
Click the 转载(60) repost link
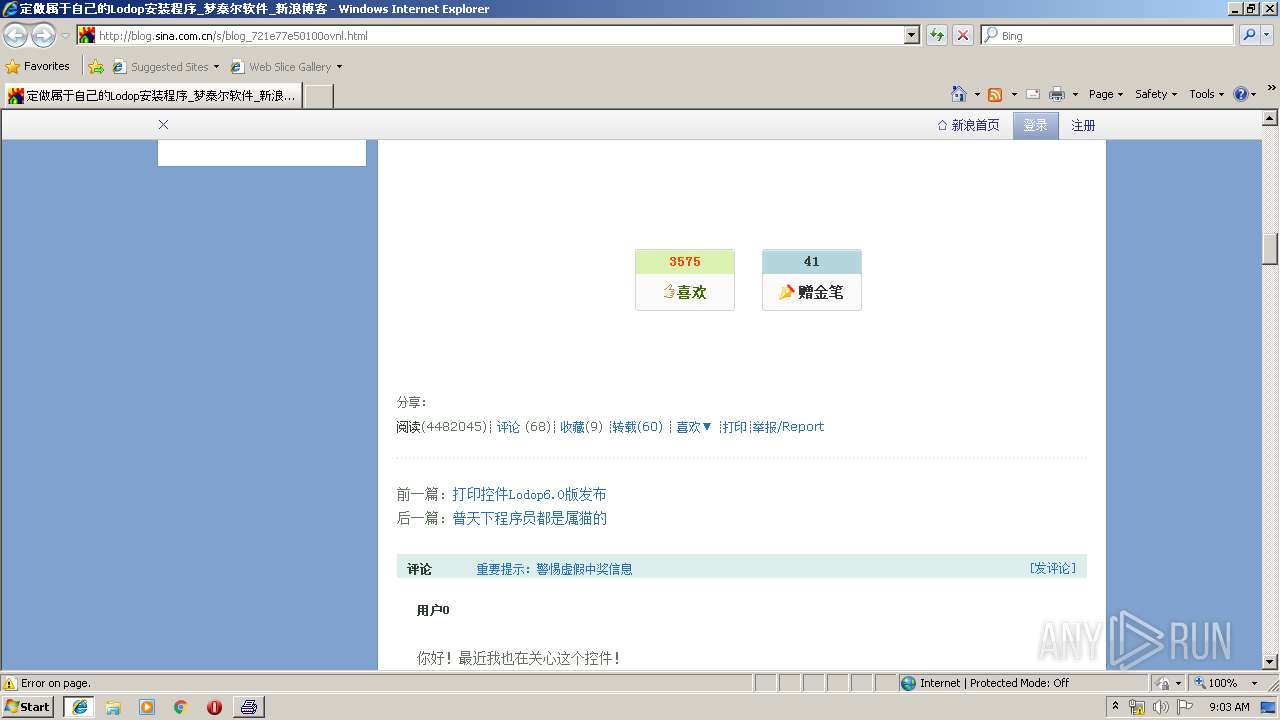tap(638, 427)
